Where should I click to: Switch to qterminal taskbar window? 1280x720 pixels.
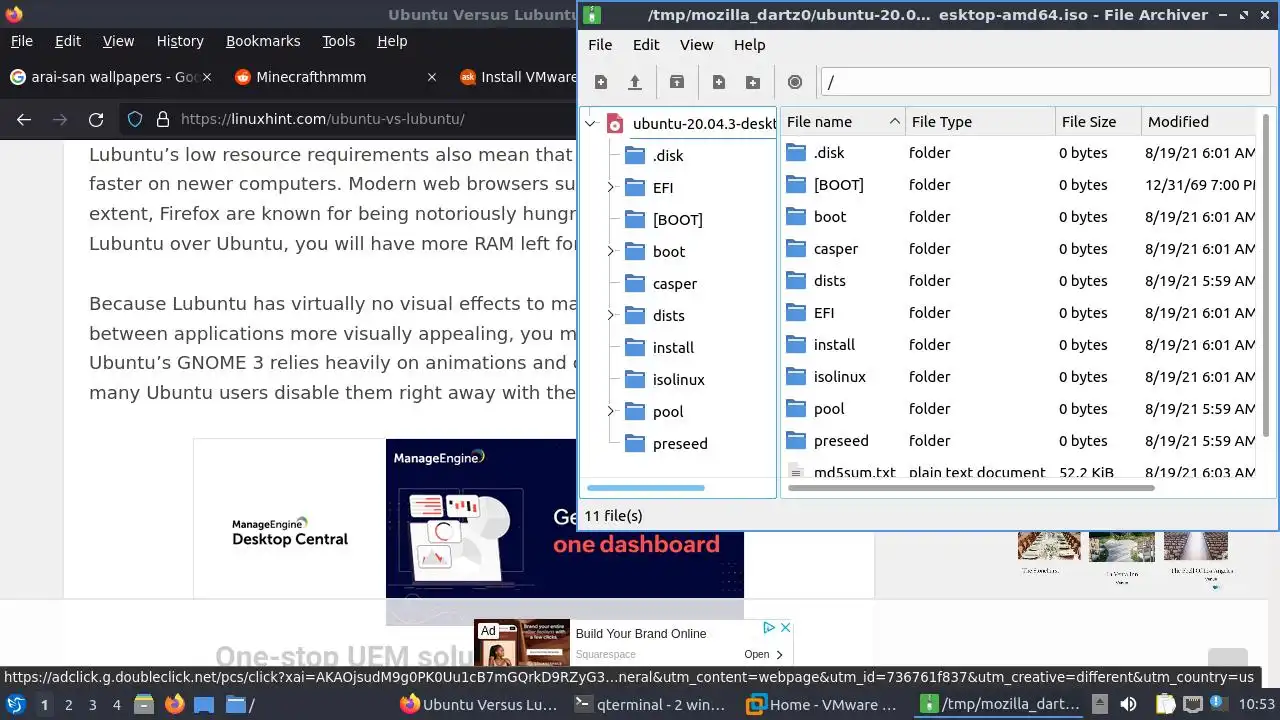[650, 705]
